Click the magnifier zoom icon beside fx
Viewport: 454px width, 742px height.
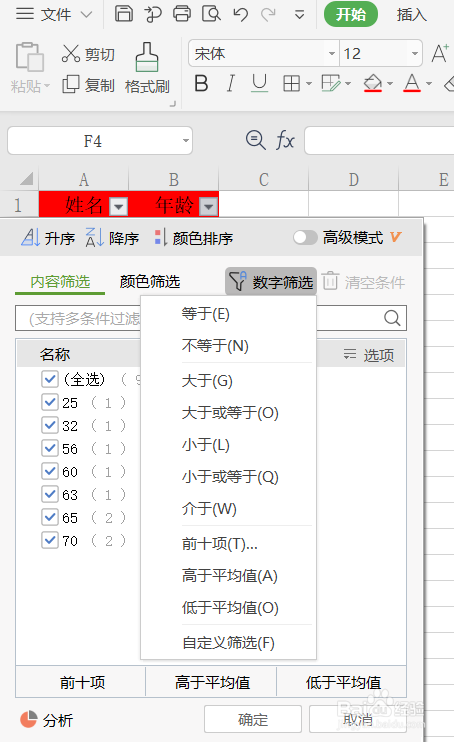[256, 141]
